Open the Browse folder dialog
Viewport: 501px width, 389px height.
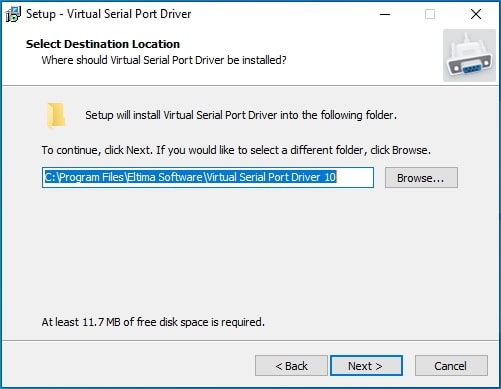point(421,178)
